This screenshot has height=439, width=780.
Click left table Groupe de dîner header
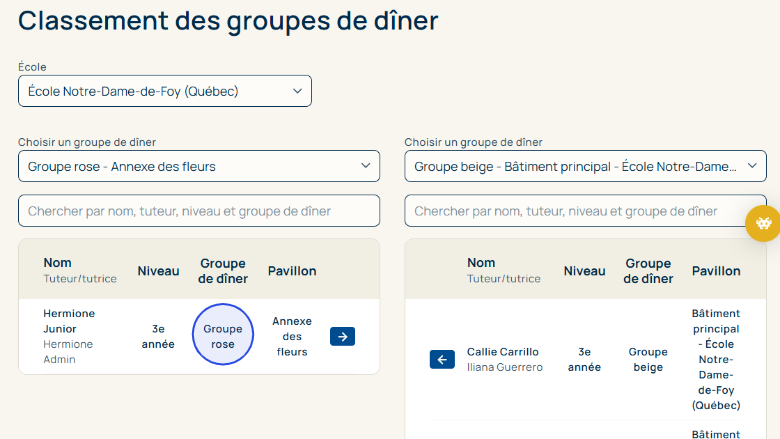(x=223, y=270)
